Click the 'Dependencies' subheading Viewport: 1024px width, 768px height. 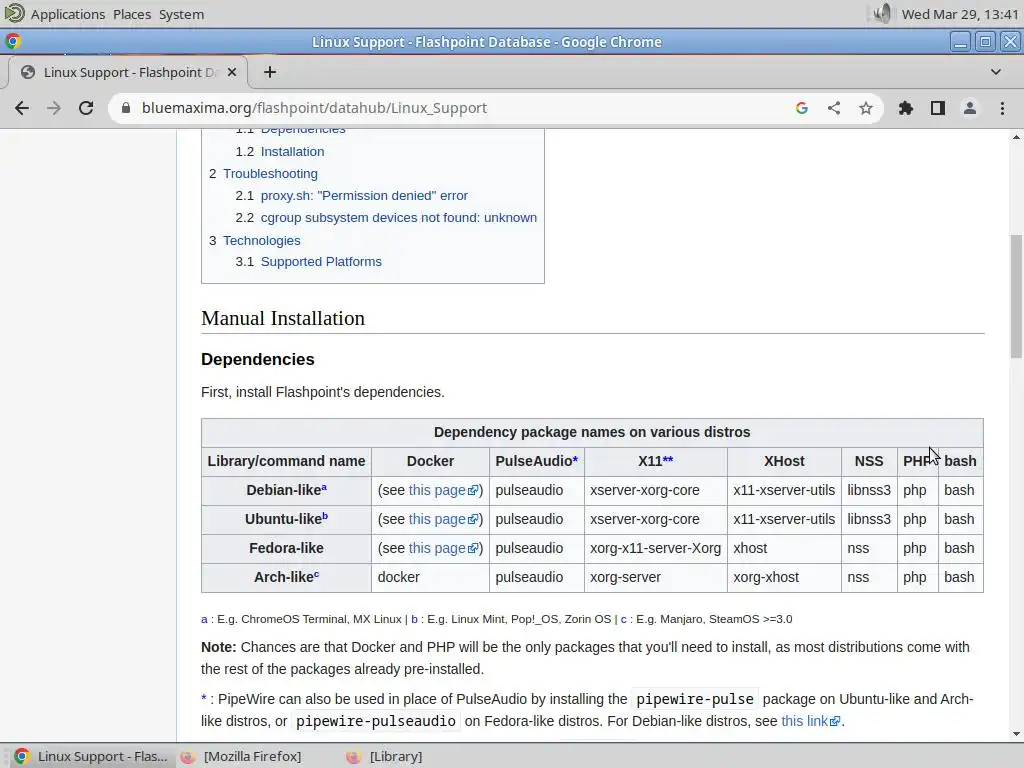(x=257, y=359)
